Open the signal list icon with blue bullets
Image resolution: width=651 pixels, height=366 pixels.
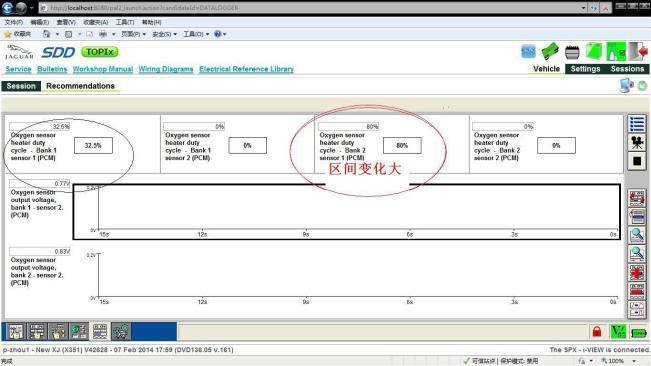click(x=636, y=124)
